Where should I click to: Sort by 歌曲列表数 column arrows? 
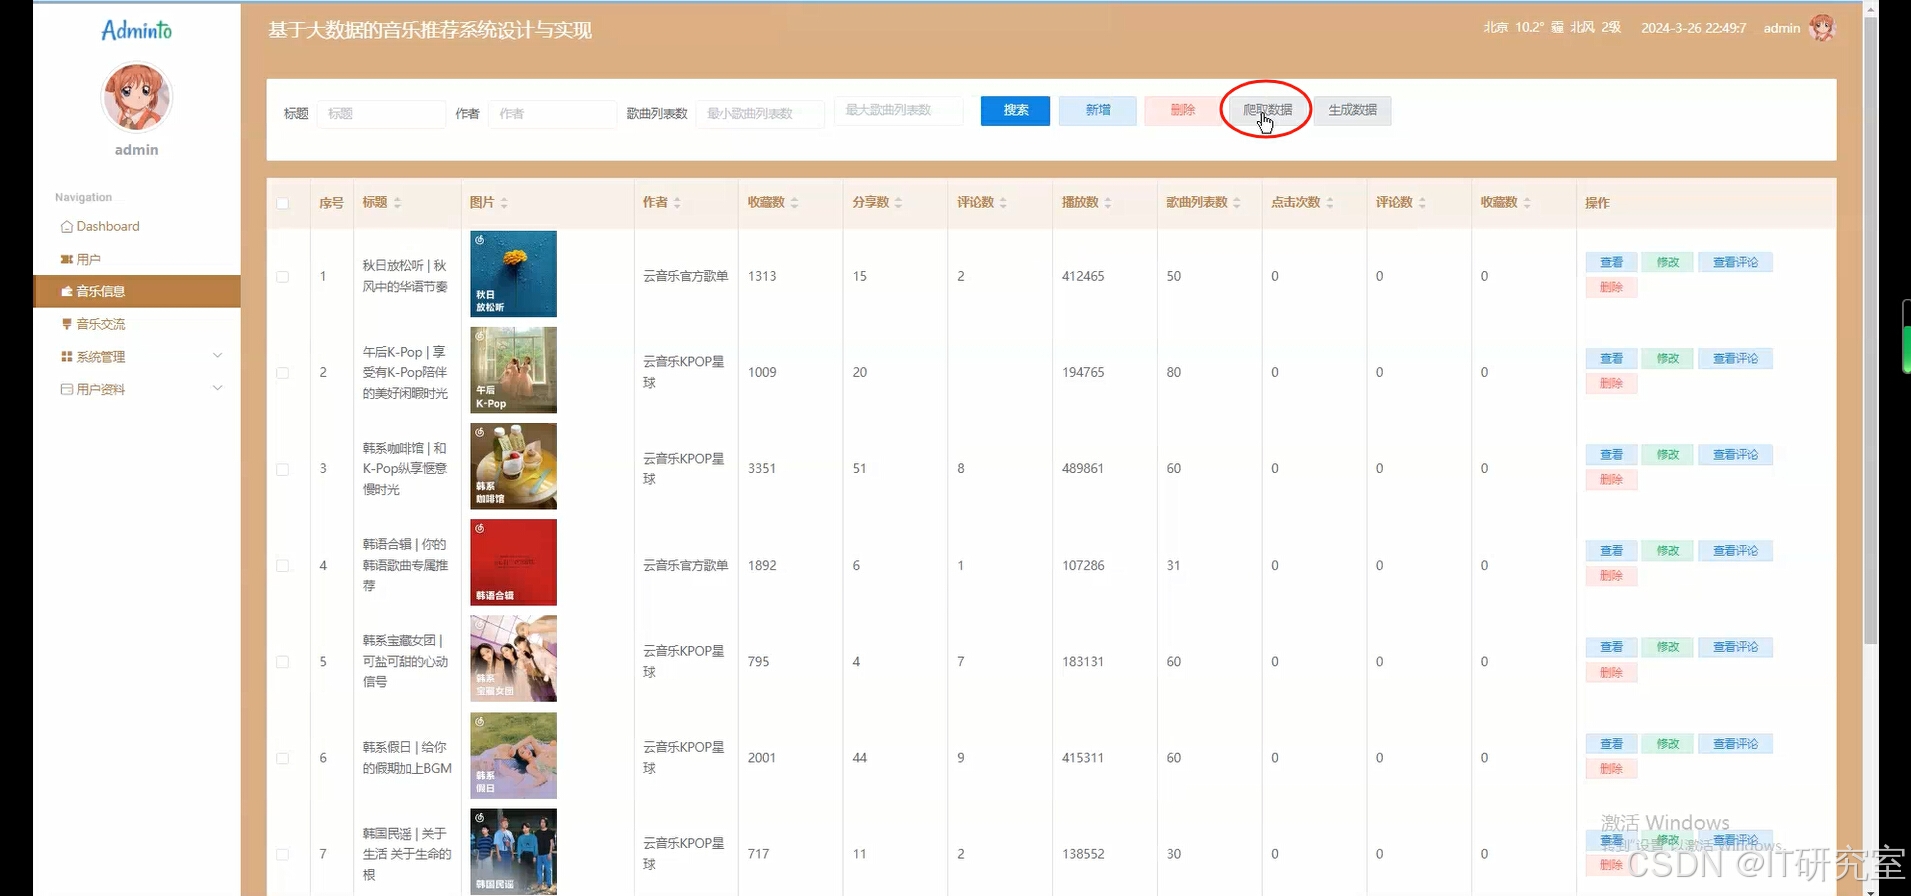pos(1237,203)
